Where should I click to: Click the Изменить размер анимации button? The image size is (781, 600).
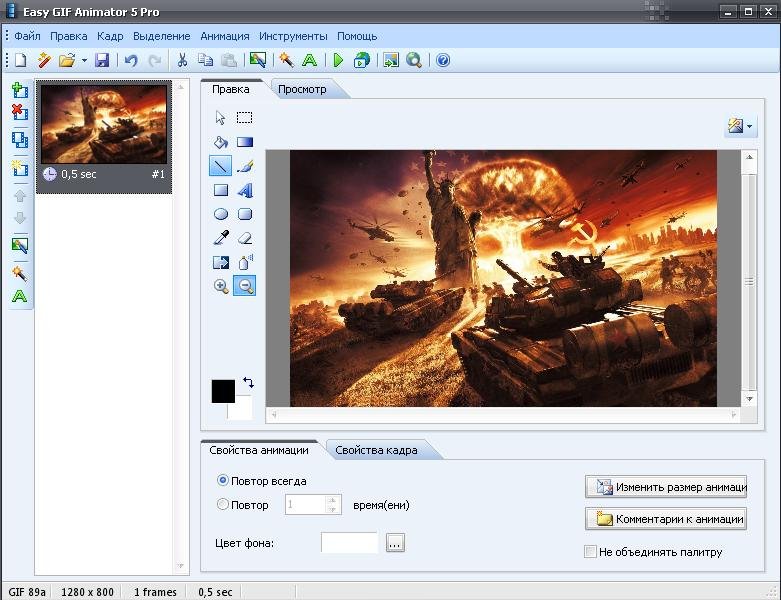point(666,487)
